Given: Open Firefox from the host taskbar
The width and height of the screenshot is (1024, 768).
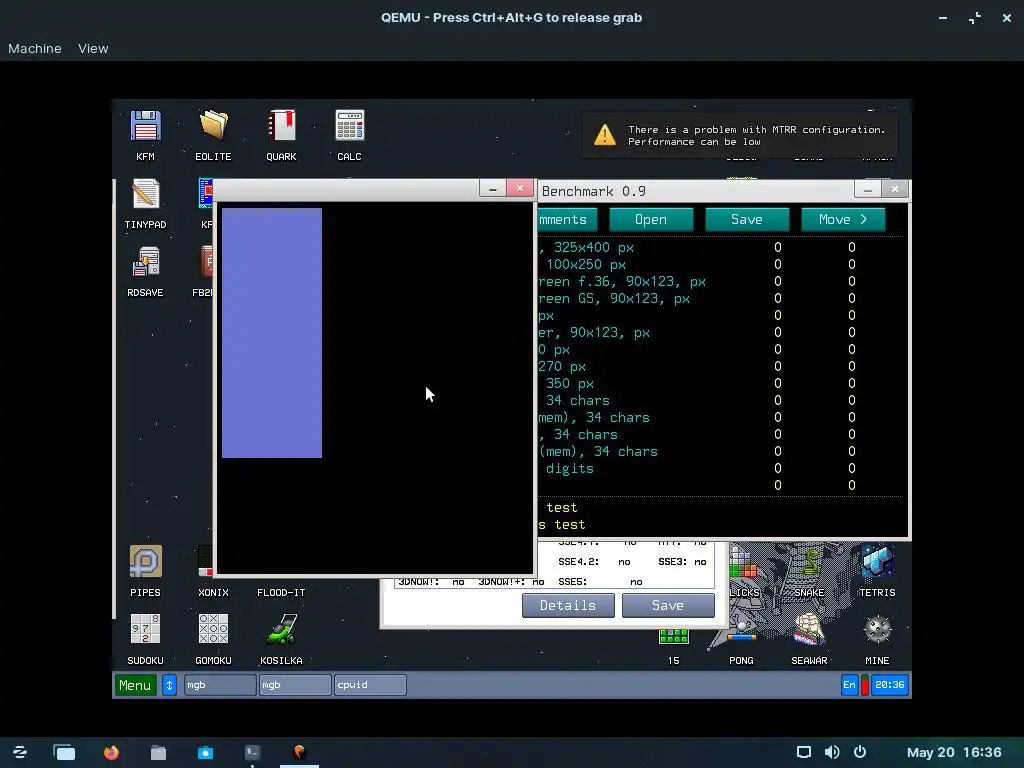Looking at the screenshot, I should [112, 752].
